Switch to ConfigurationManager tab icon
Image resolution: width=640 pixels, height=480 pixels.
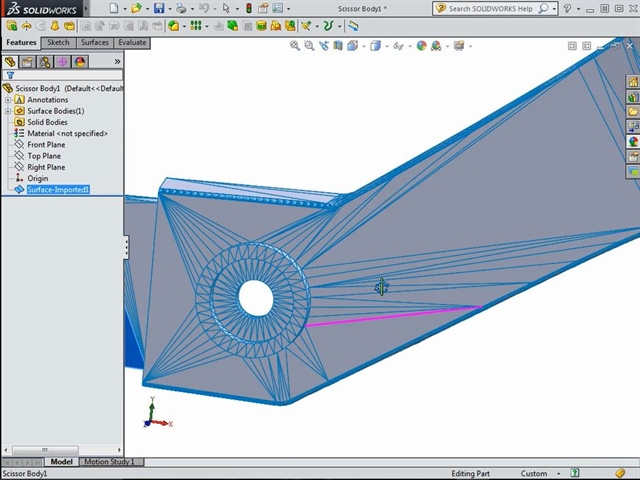tap(45, 62)
